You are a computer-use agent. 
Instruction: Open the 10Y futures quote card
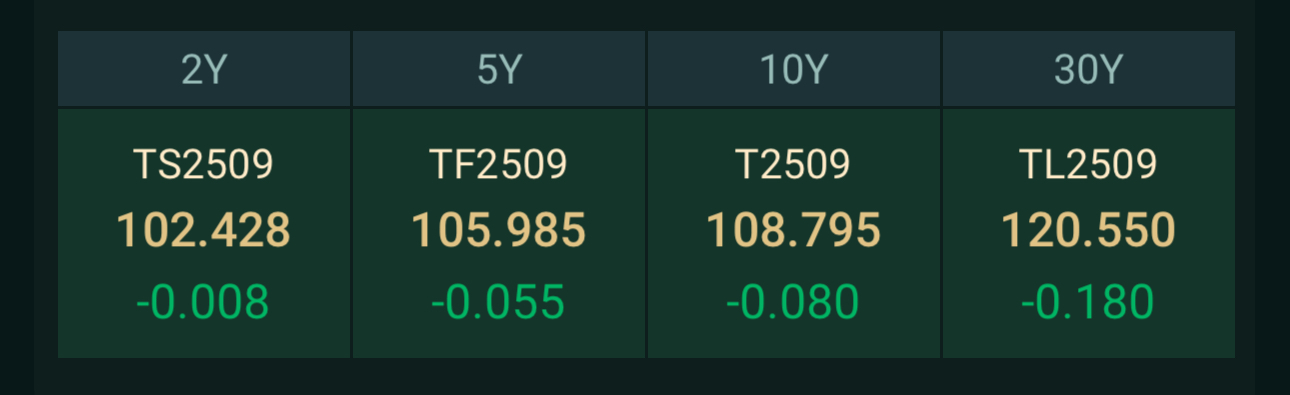[794, 233]
